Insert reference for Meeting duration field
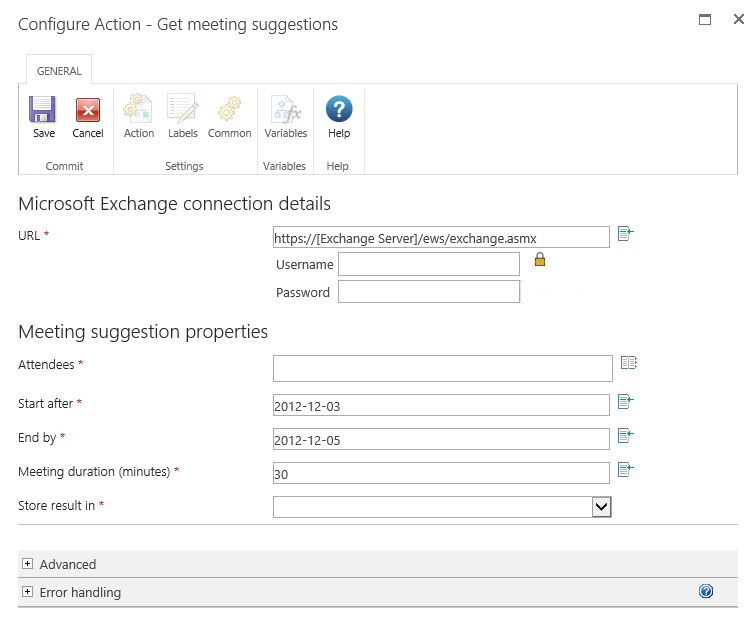 tap(626, 470)
